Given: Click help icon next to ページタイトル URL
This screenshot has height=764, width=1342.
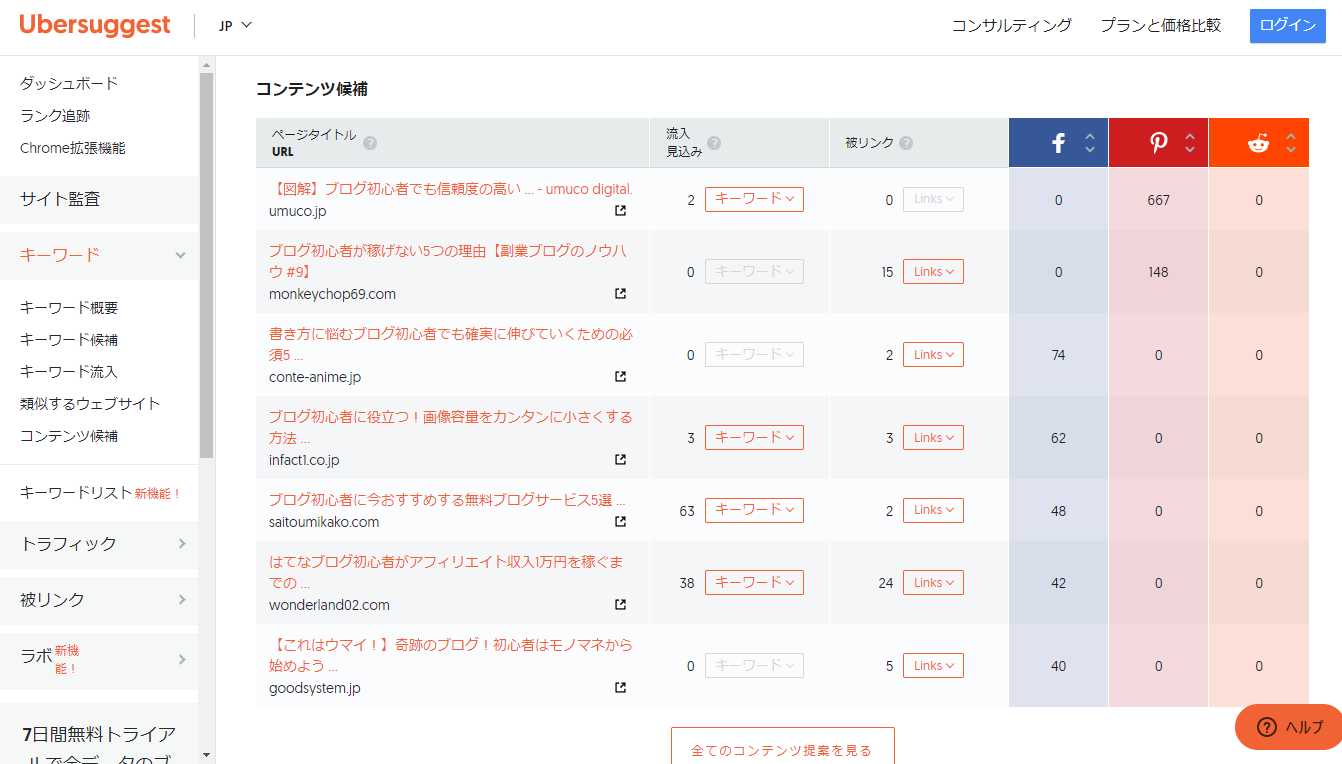Looking at the screenshot, I should pos(370,143).
